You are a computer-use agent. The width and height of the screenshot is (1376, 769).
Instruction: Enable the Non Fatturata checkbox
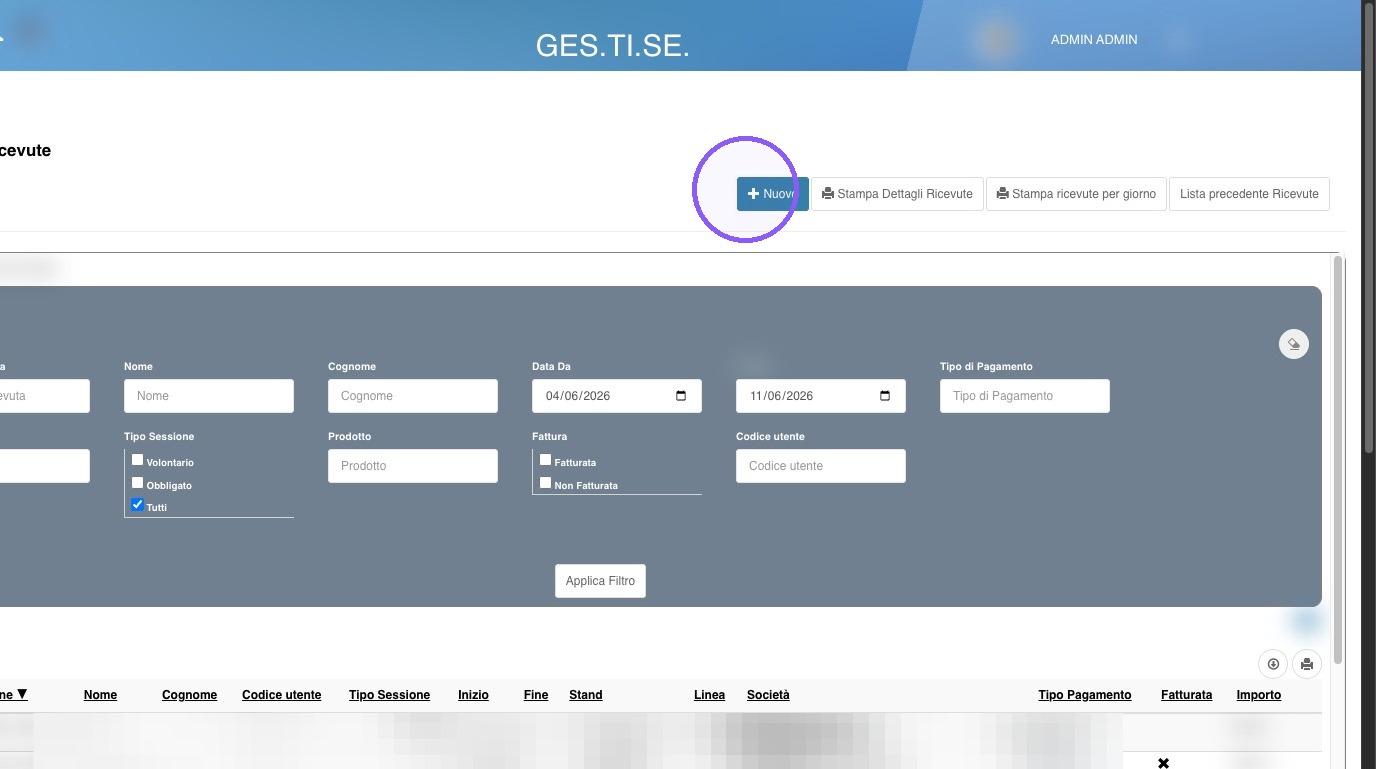coord(546,483)
